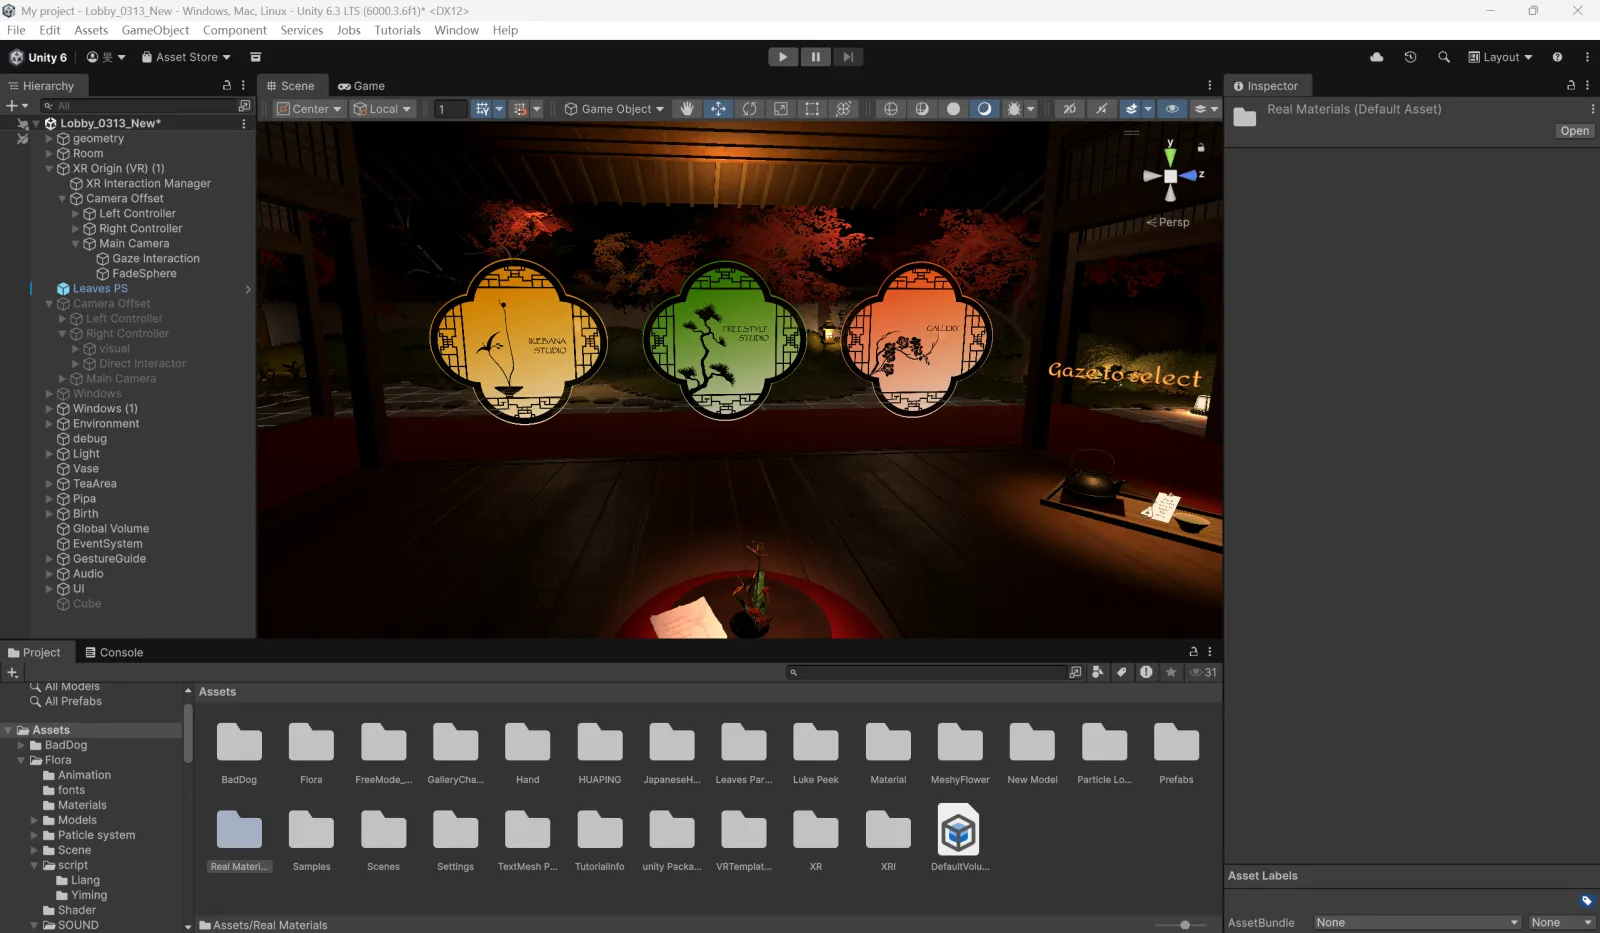Image resolution: width=1600 pixels, height=933 pixels.
Task: Open the GameObject menu
Action: [155, 30]
